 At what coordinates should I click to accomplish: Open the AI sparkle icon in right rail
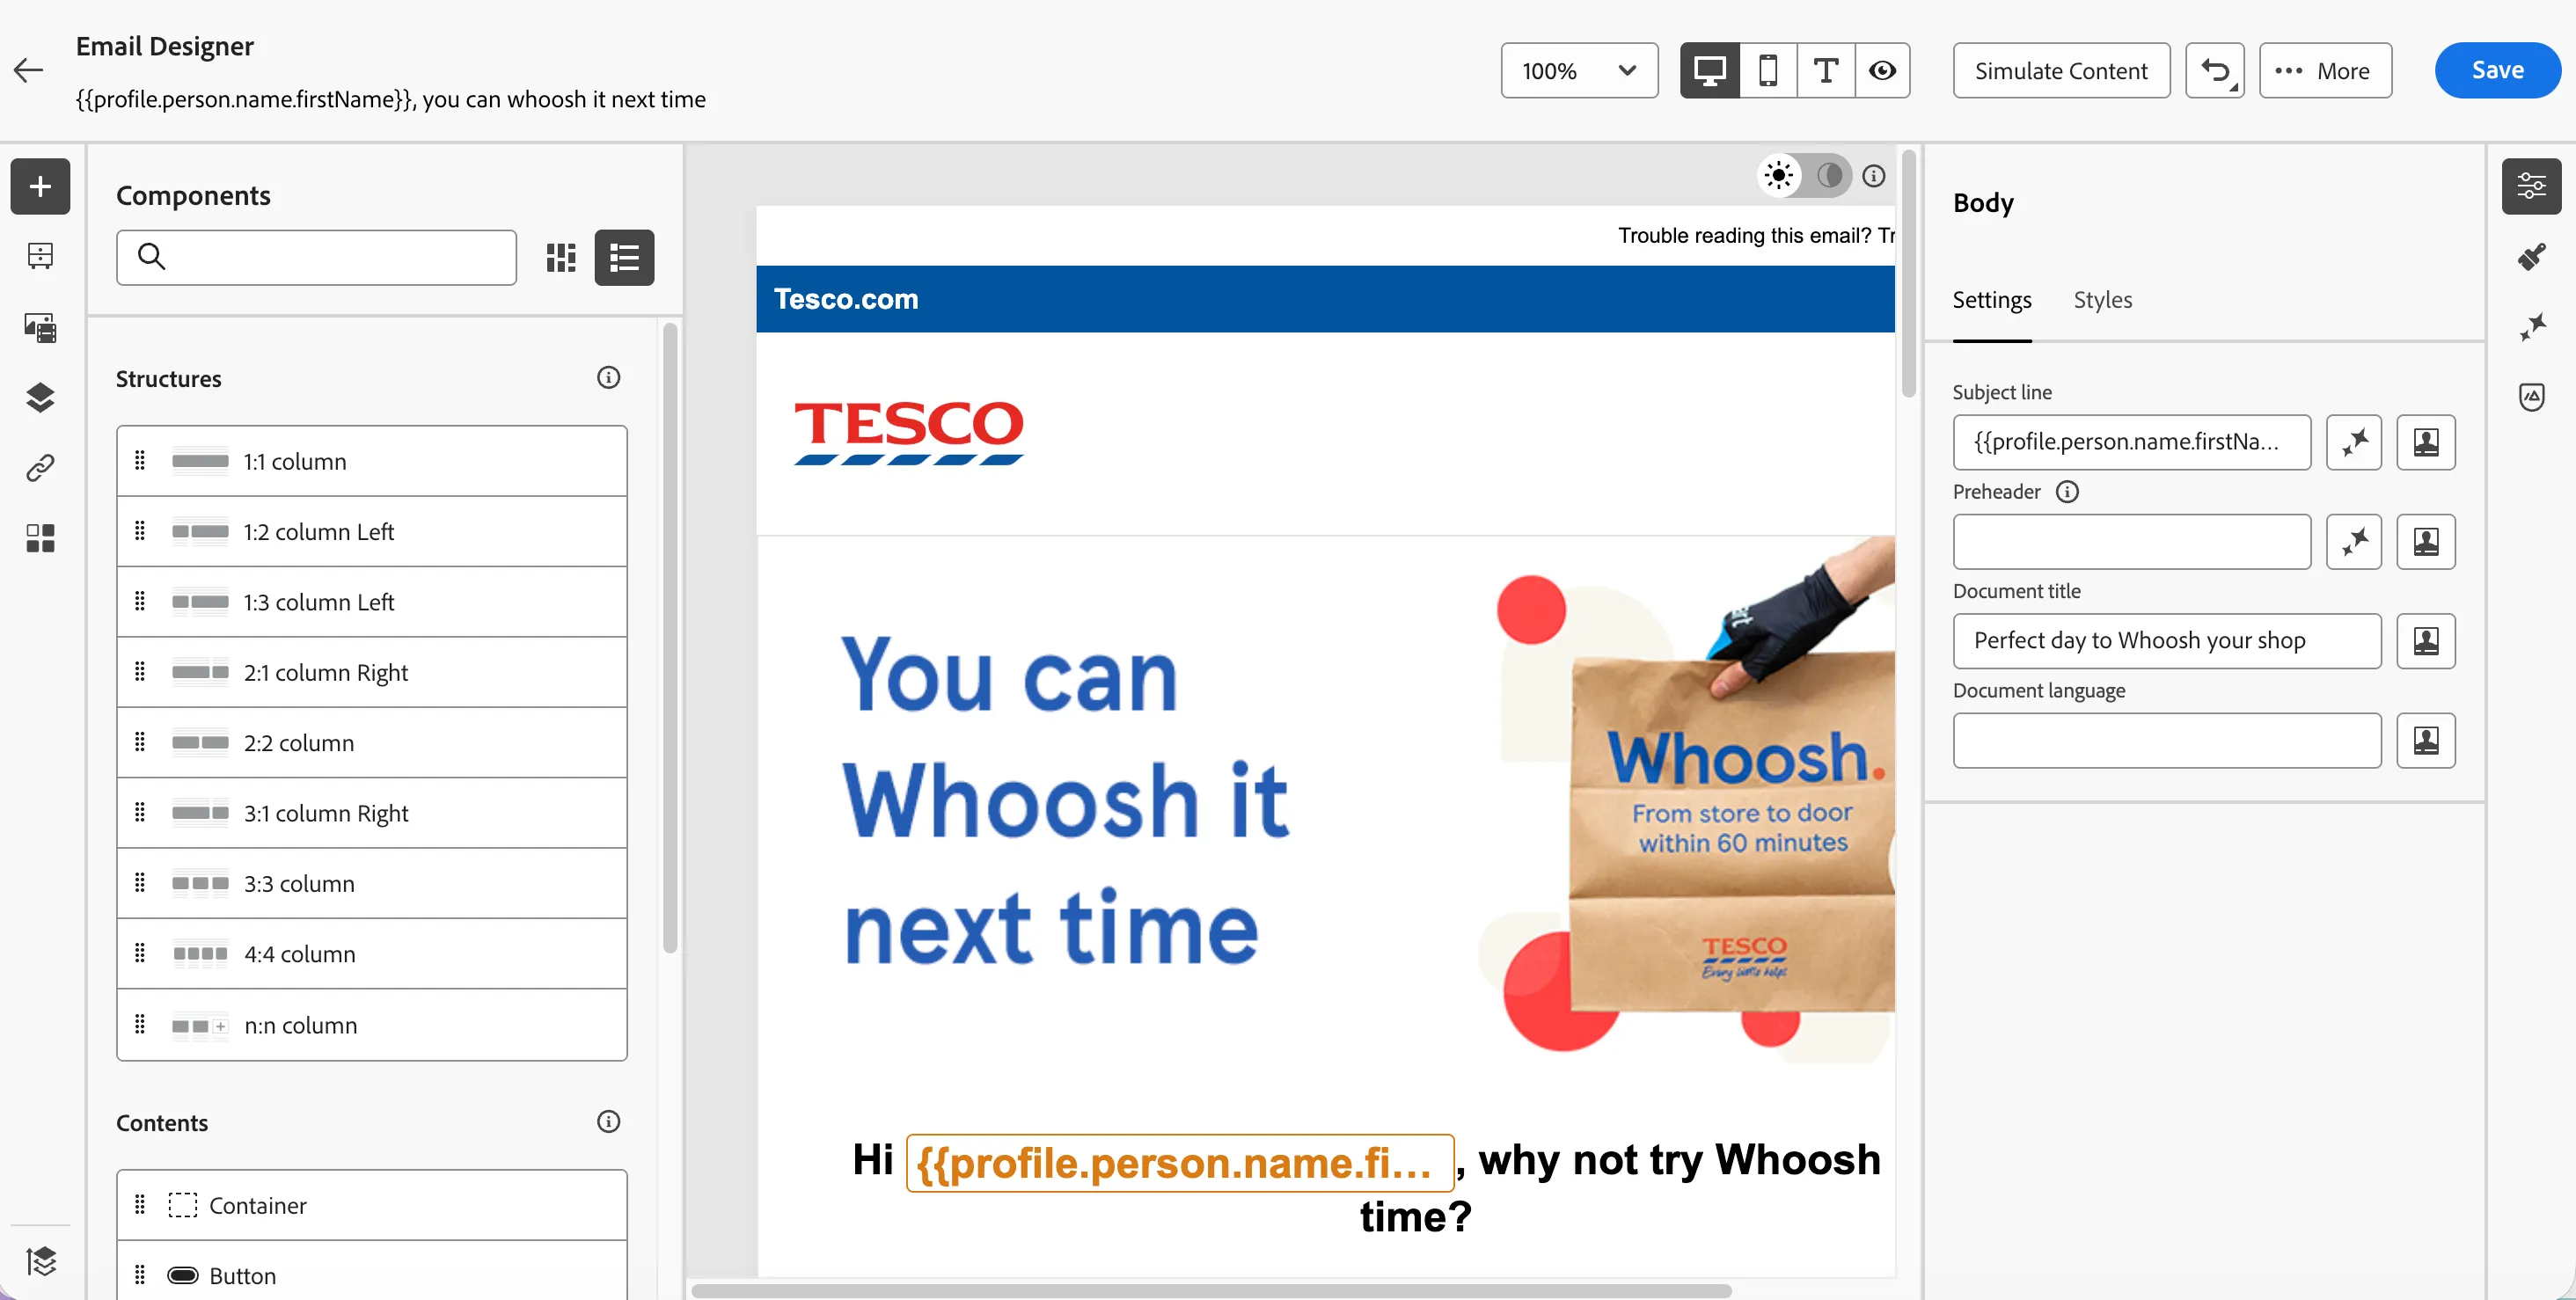pos(2531,327)
